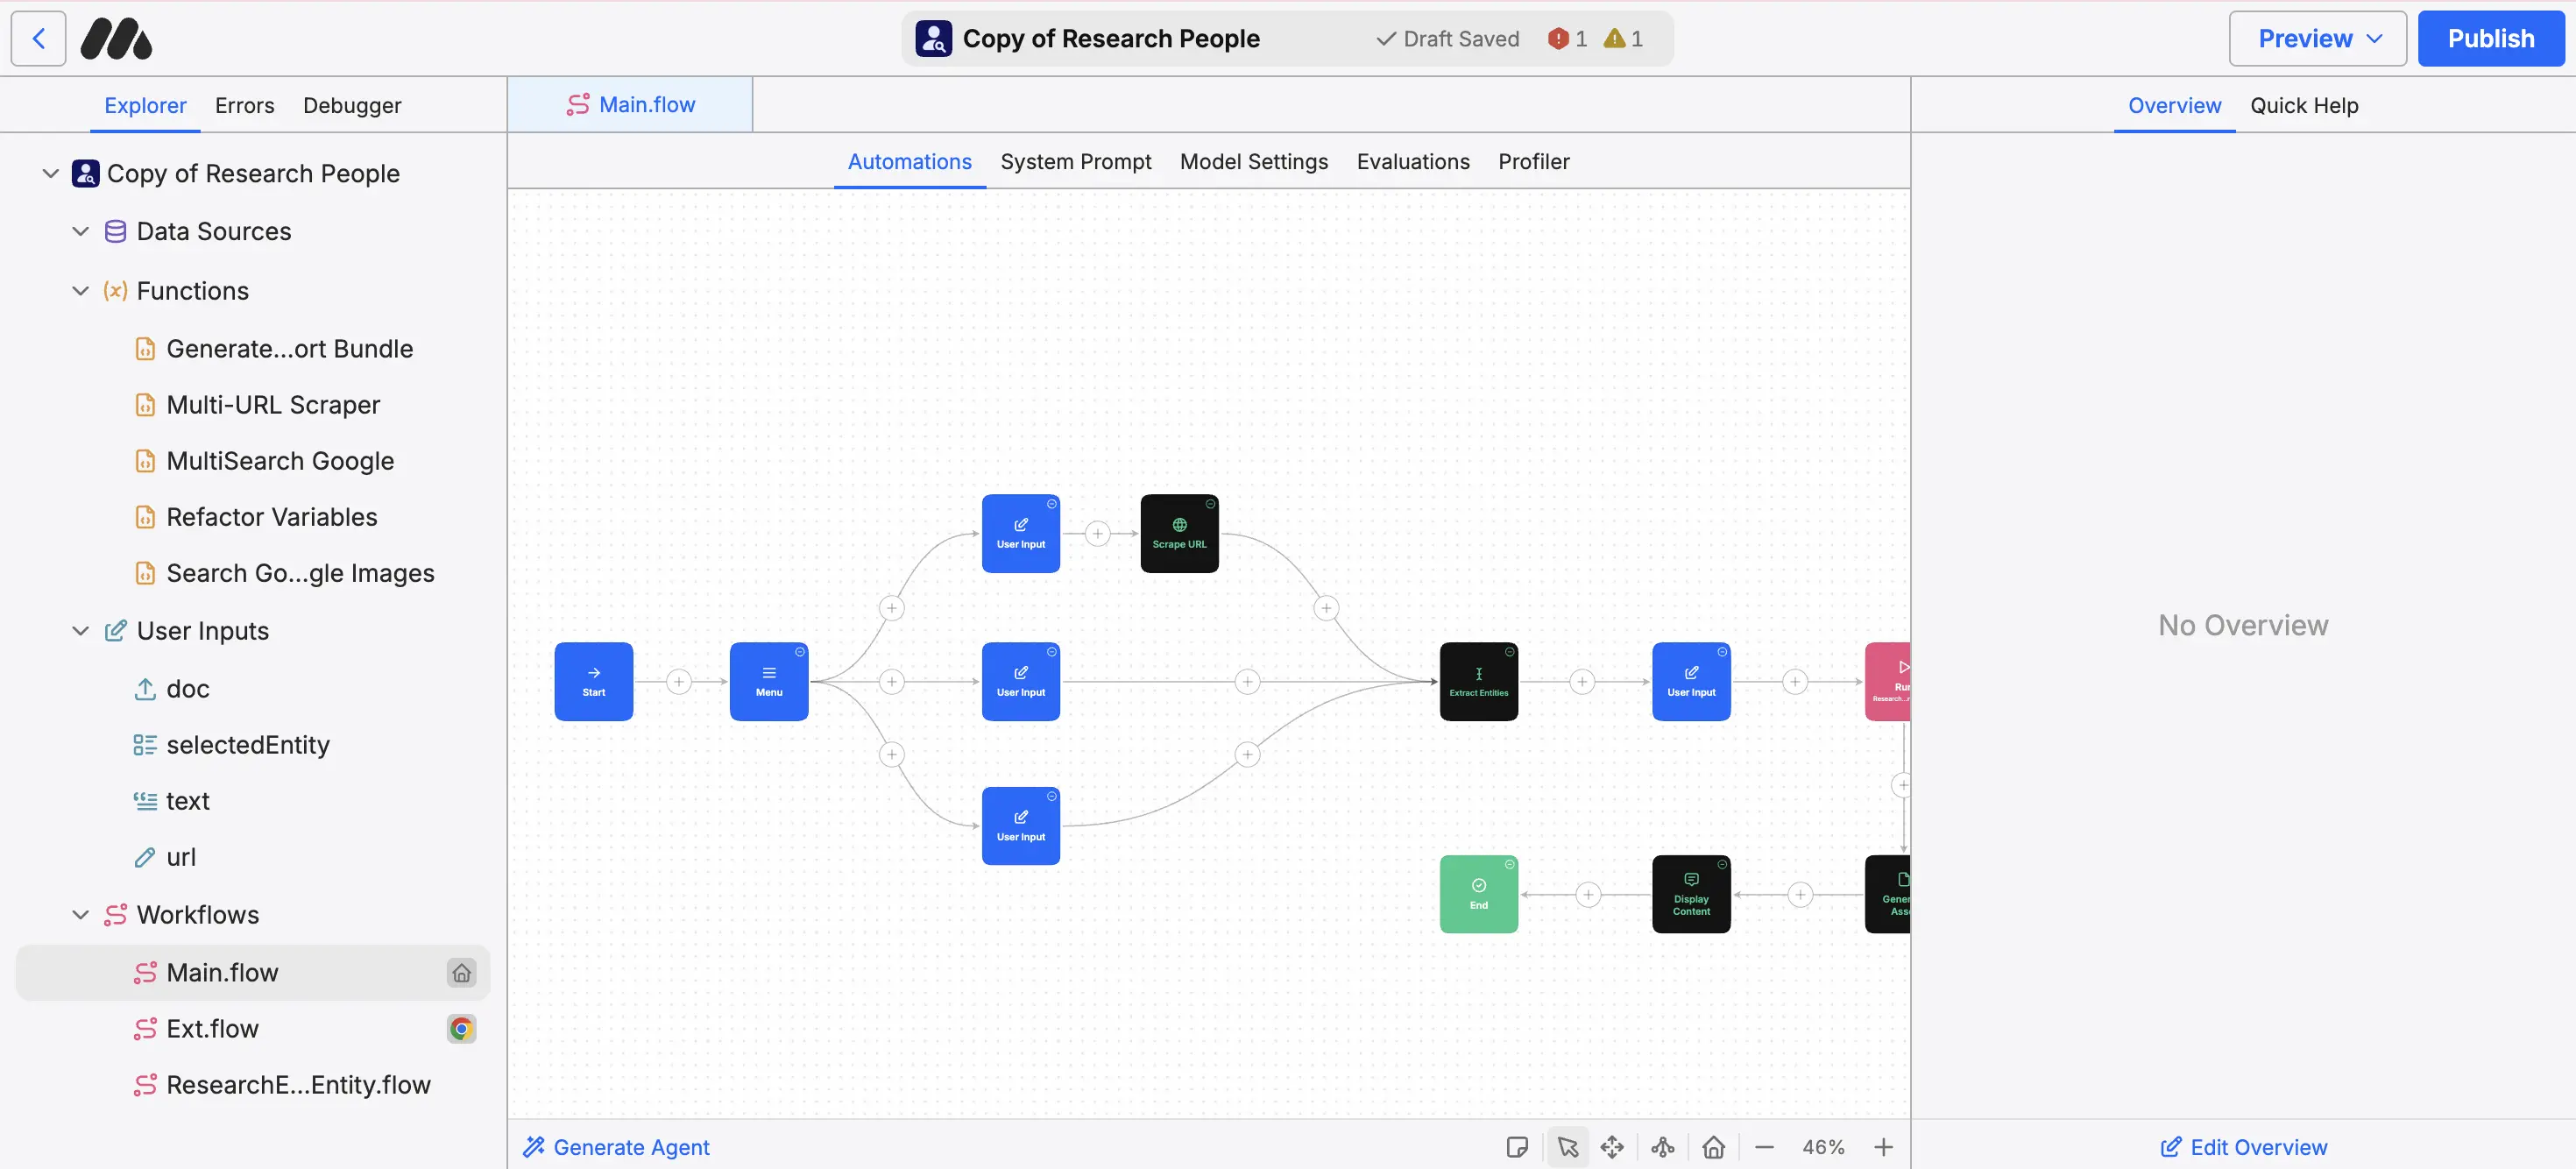
Task: Collapse the Functions tree section
Action: 80,291
